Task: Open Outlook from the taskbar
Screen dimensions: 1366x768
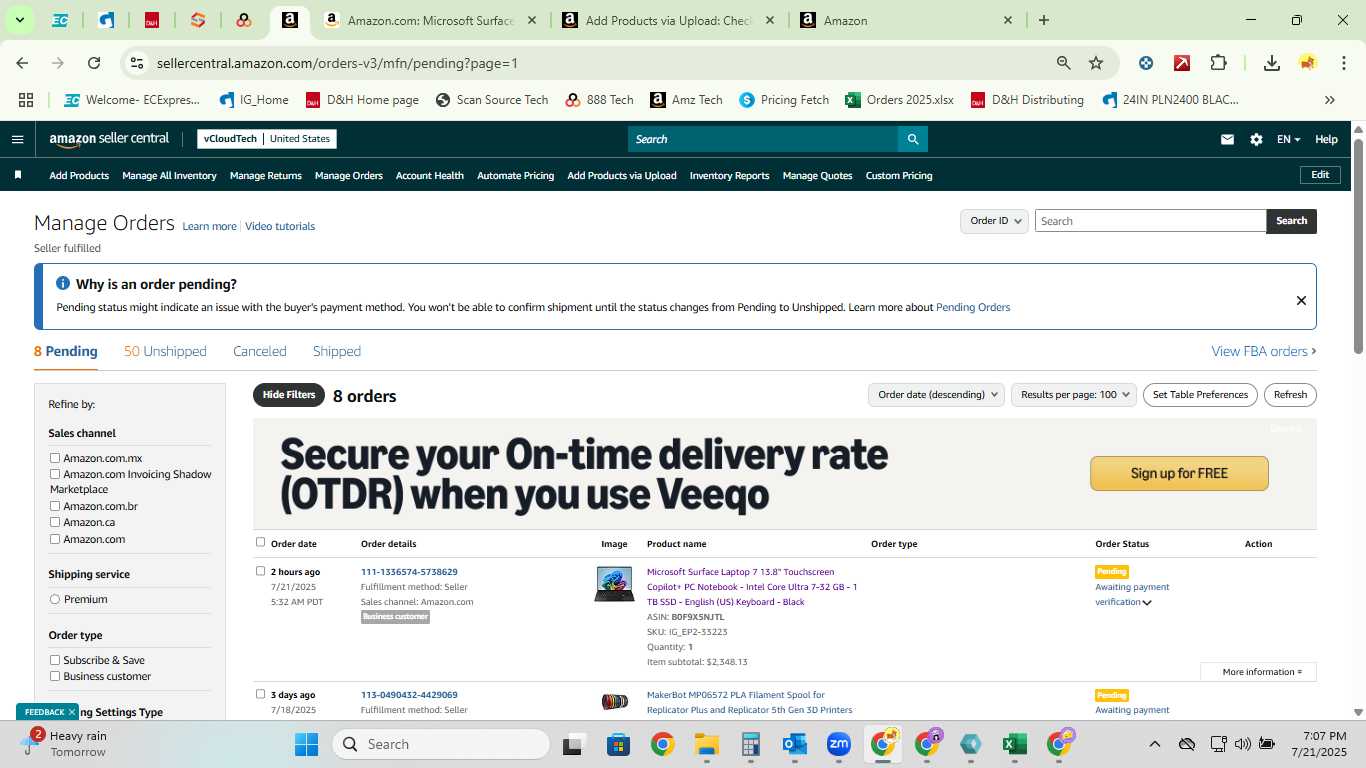Action: point(795,744)
